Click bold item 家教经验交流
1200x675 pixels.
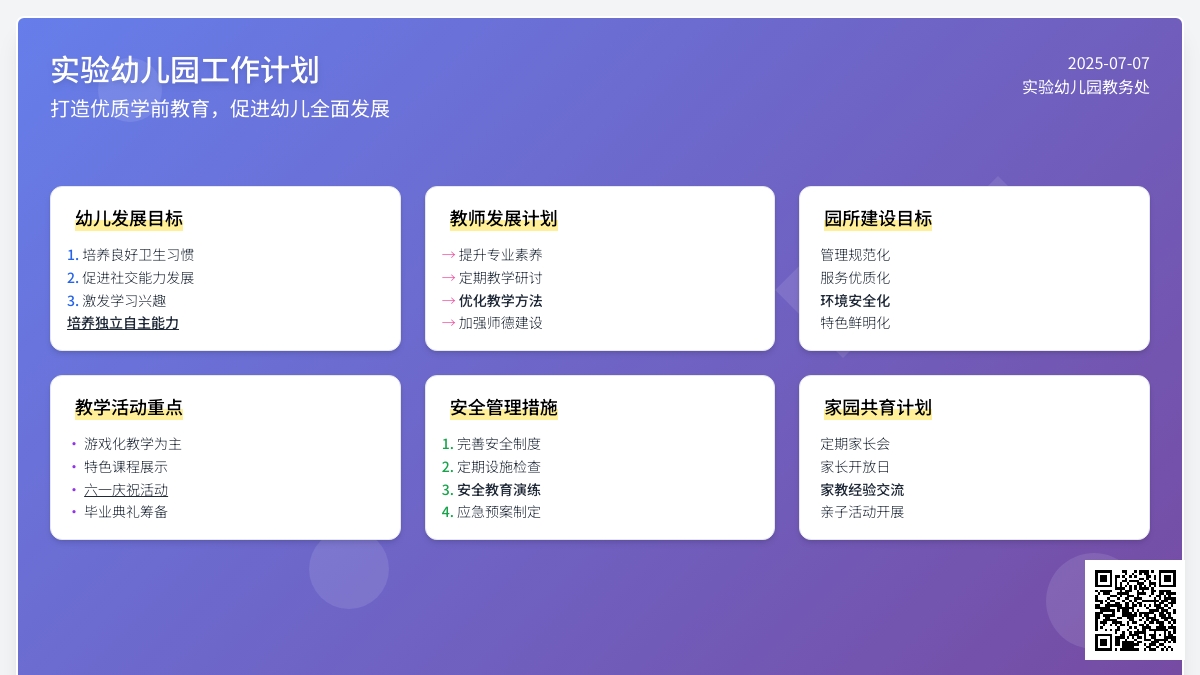tap(862, 490)
